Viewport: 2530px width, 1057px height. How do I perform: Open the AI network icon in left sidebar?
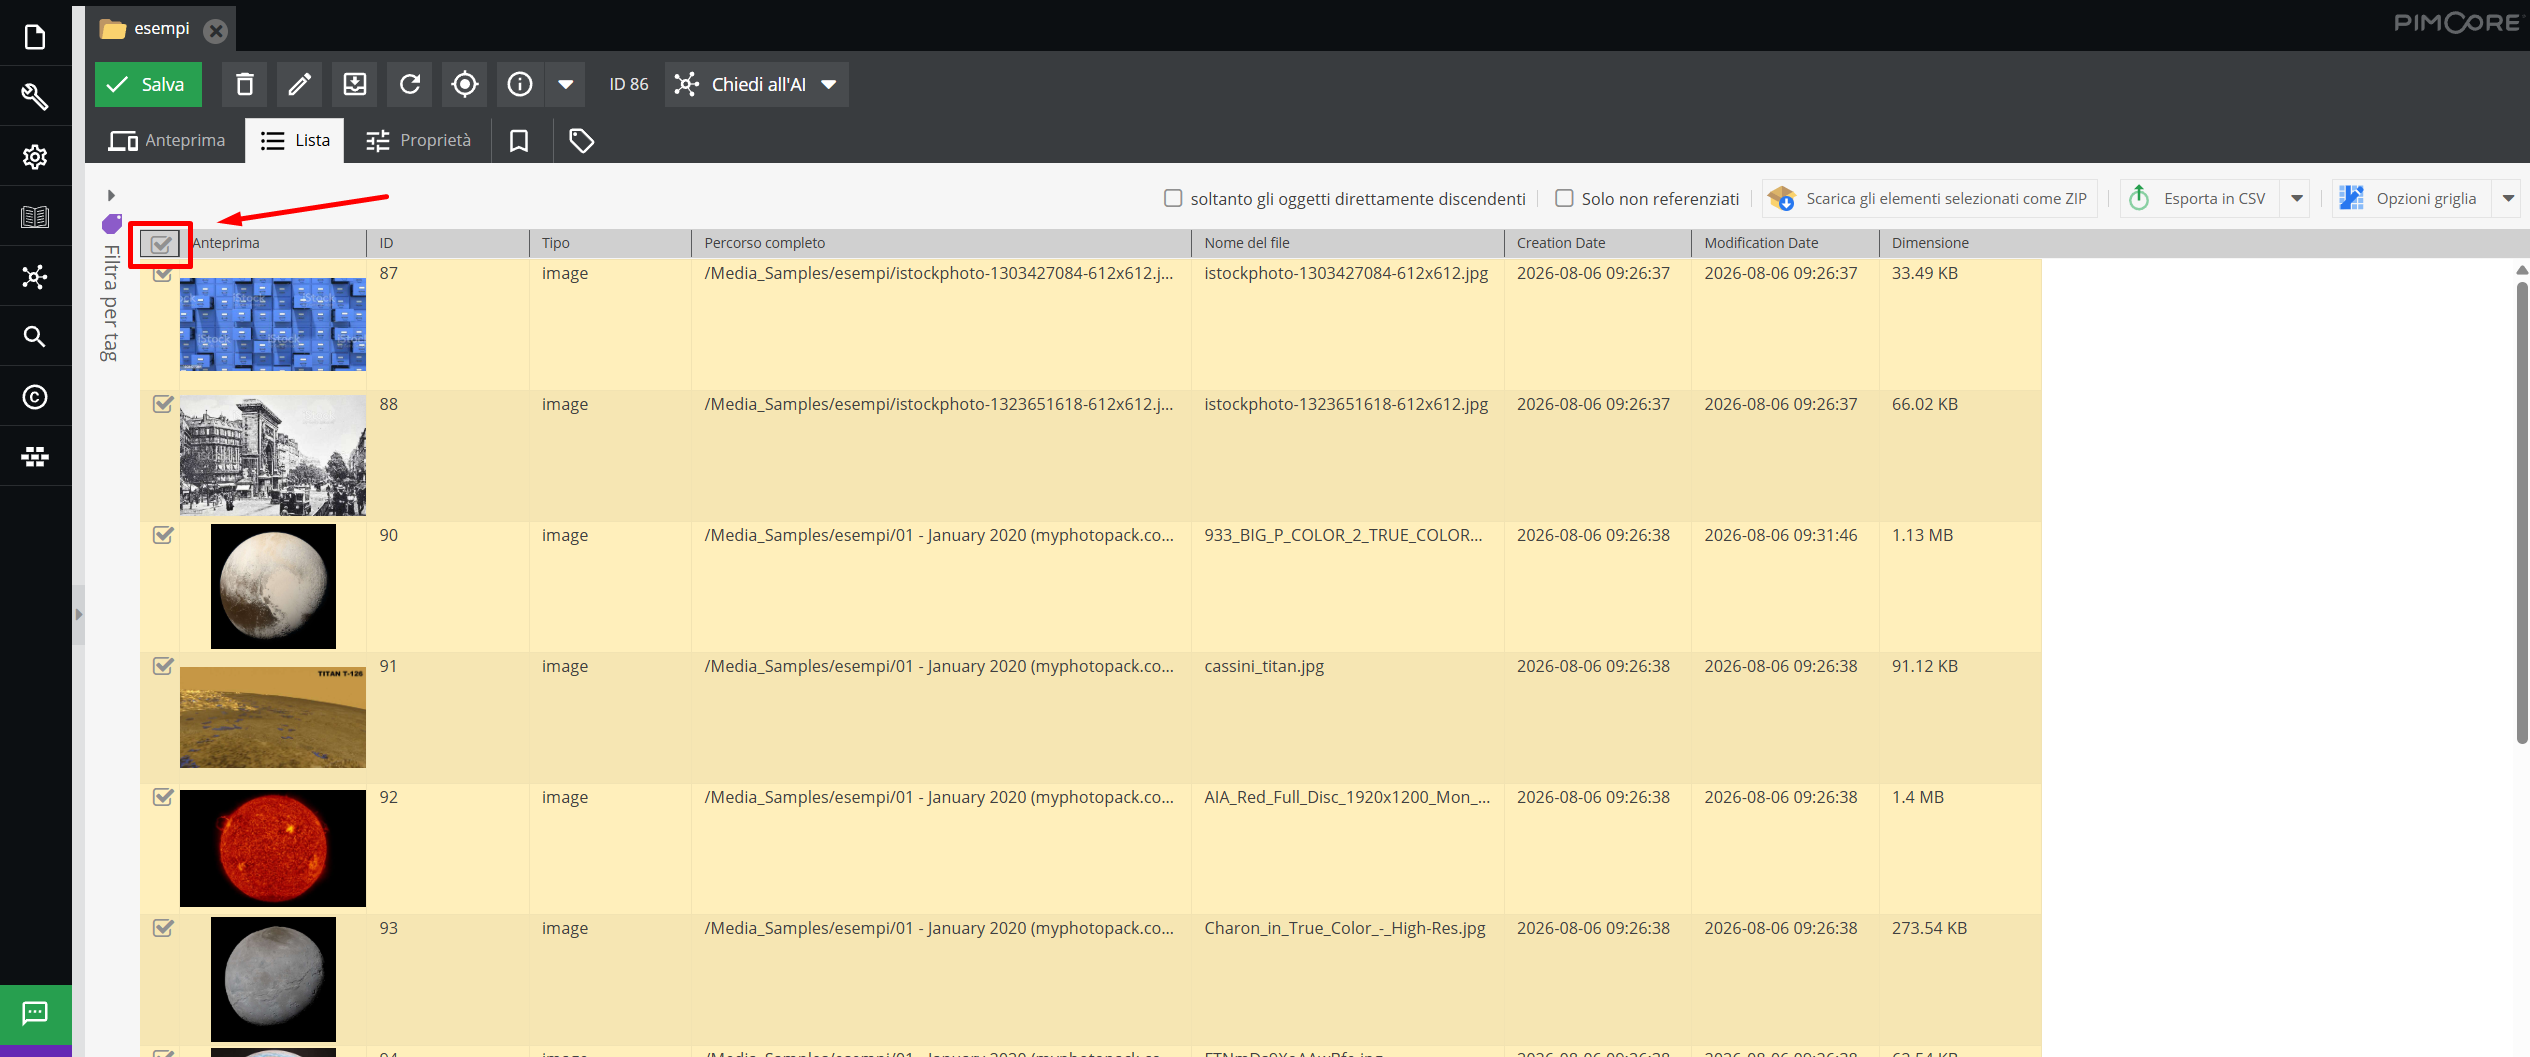click(35, 277)
